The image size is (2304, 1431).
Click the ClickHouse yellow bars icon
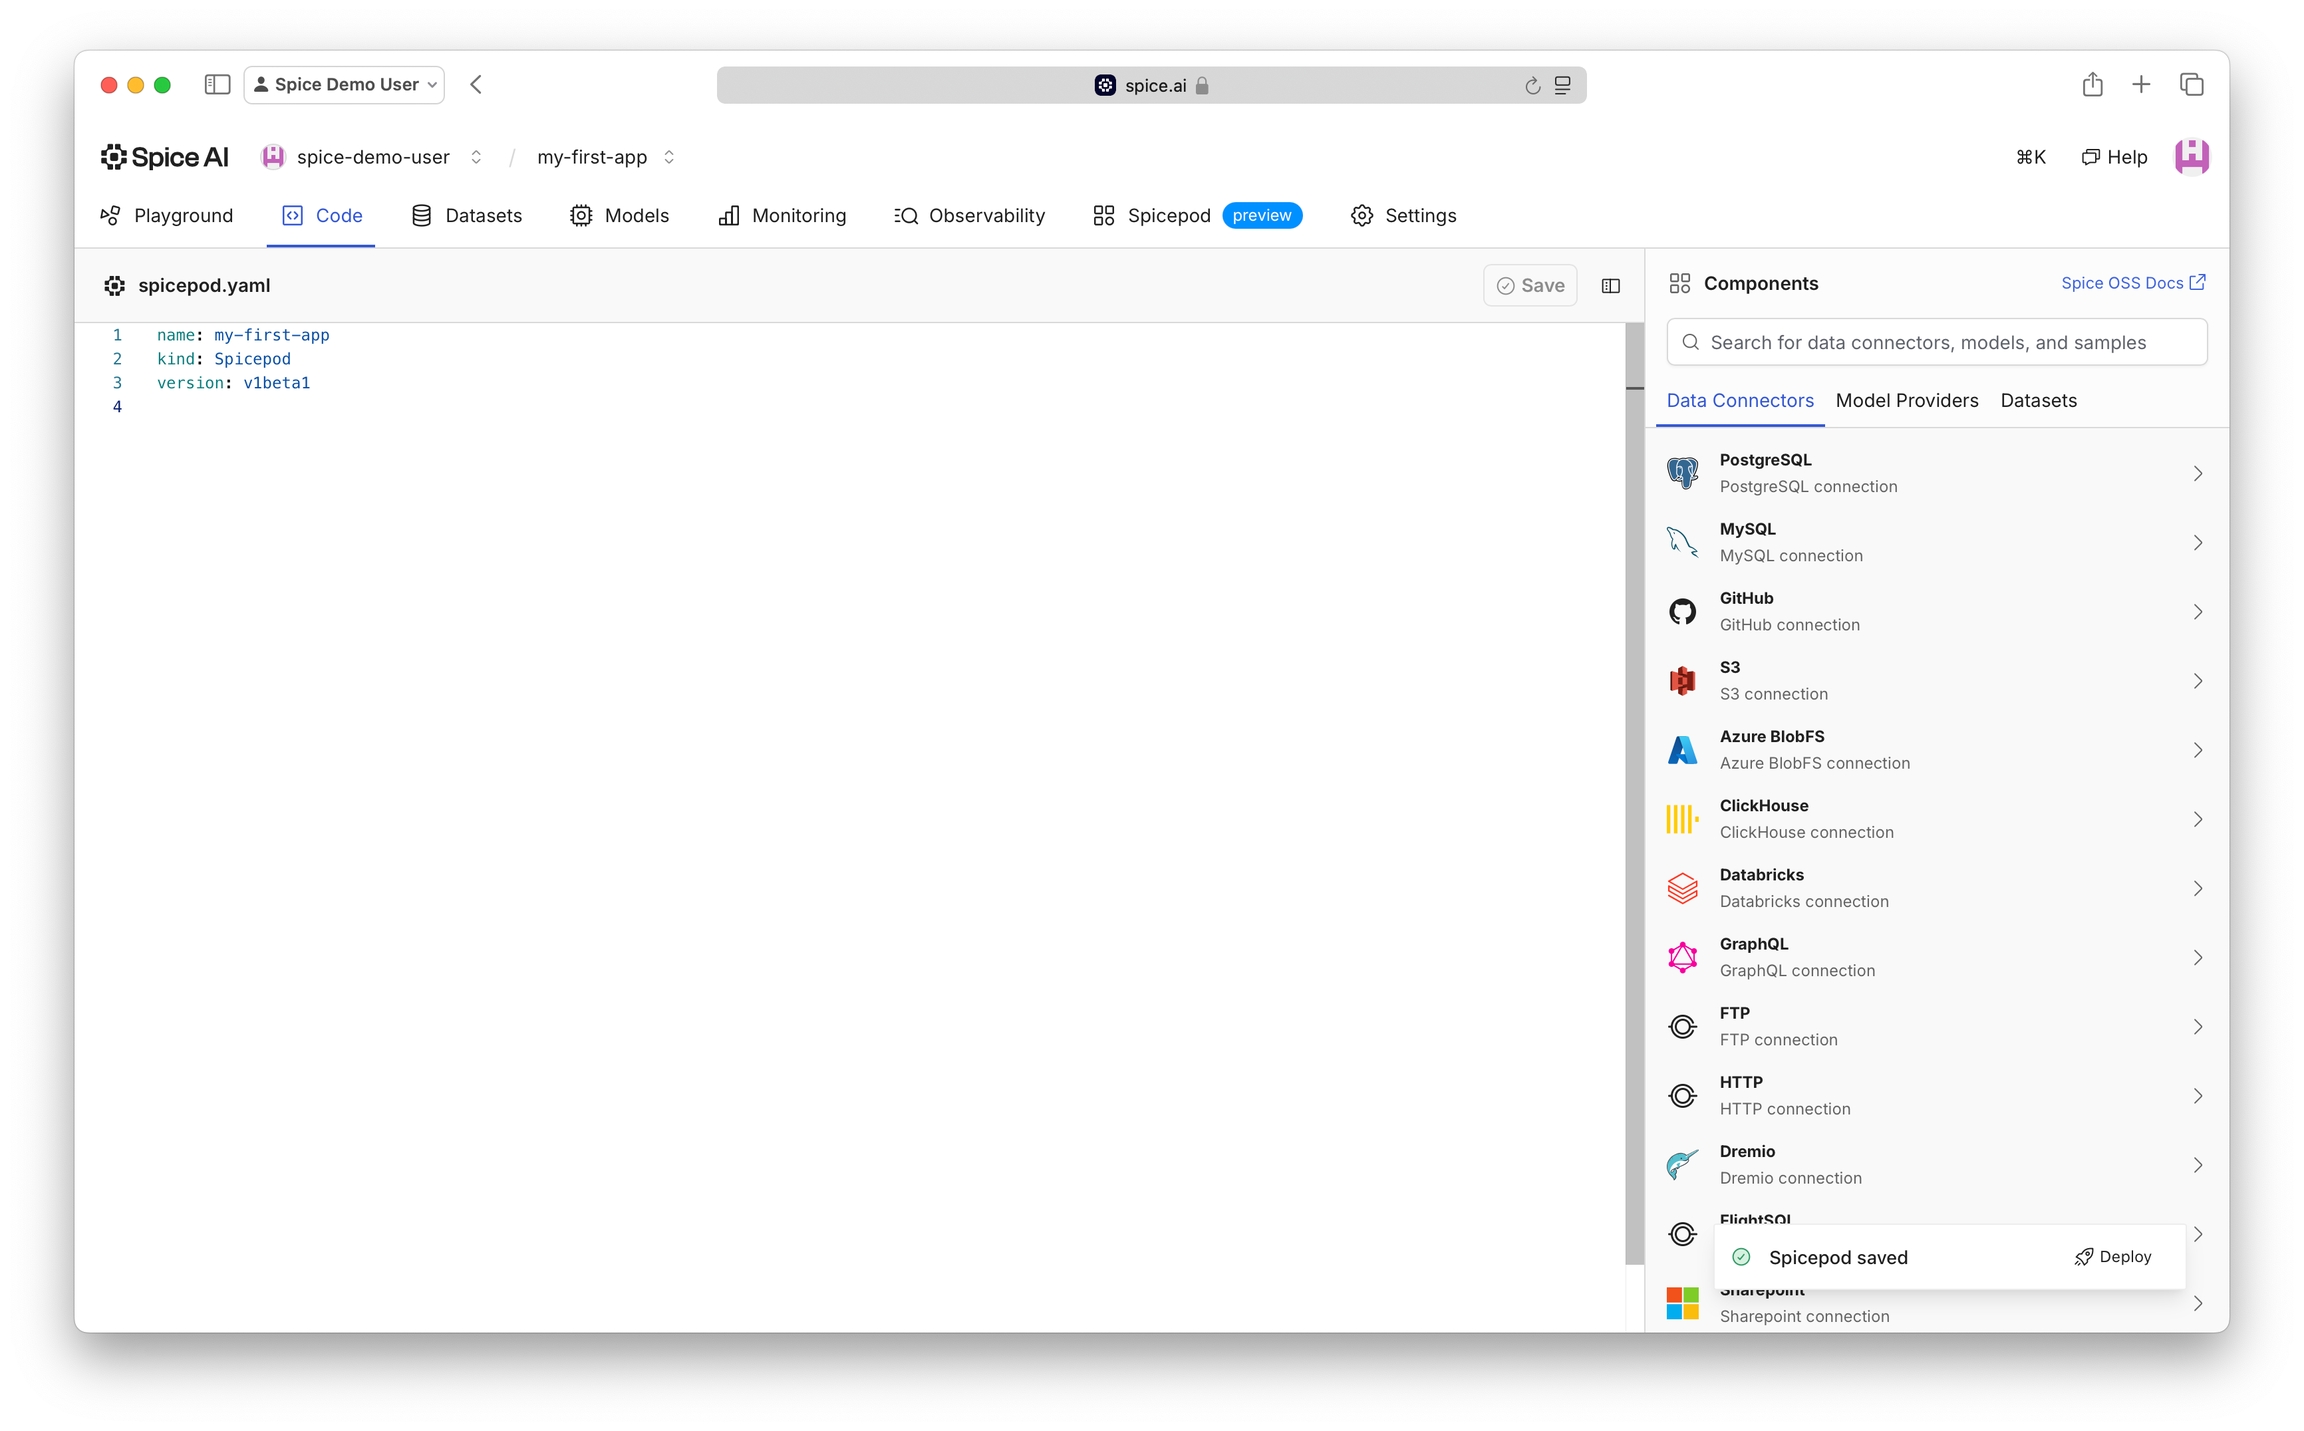pyautogui.click(x=1682, y=819)
